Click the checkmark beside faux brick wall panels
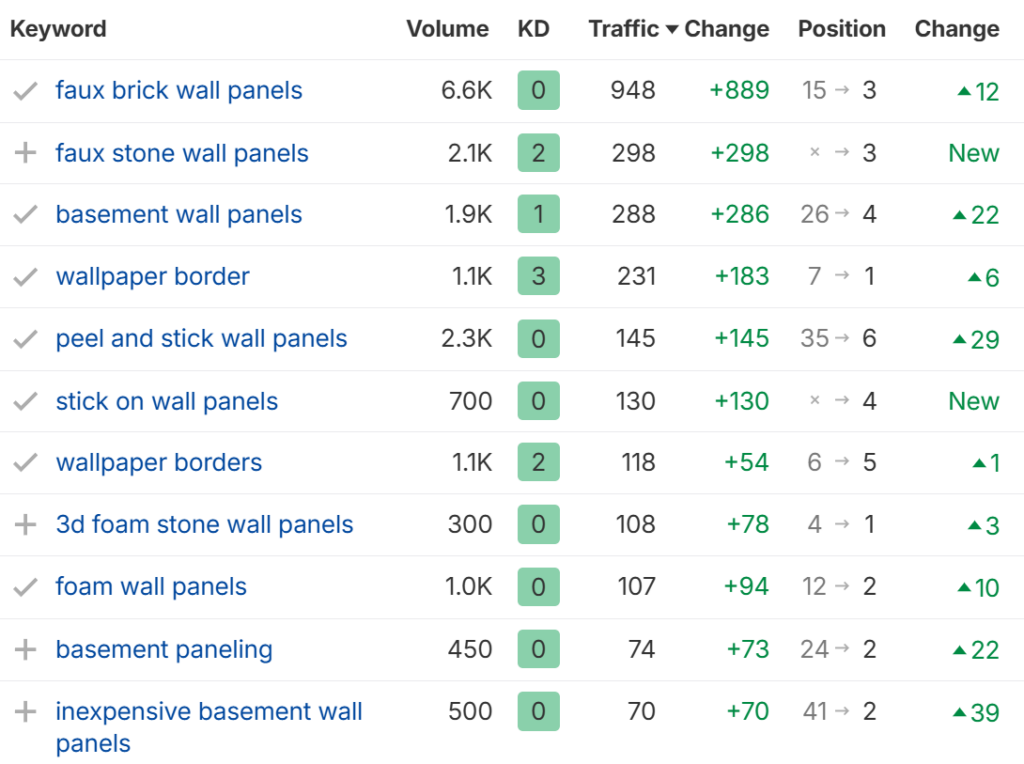The height and width of the screenshot is (764, 1024). 25,91
